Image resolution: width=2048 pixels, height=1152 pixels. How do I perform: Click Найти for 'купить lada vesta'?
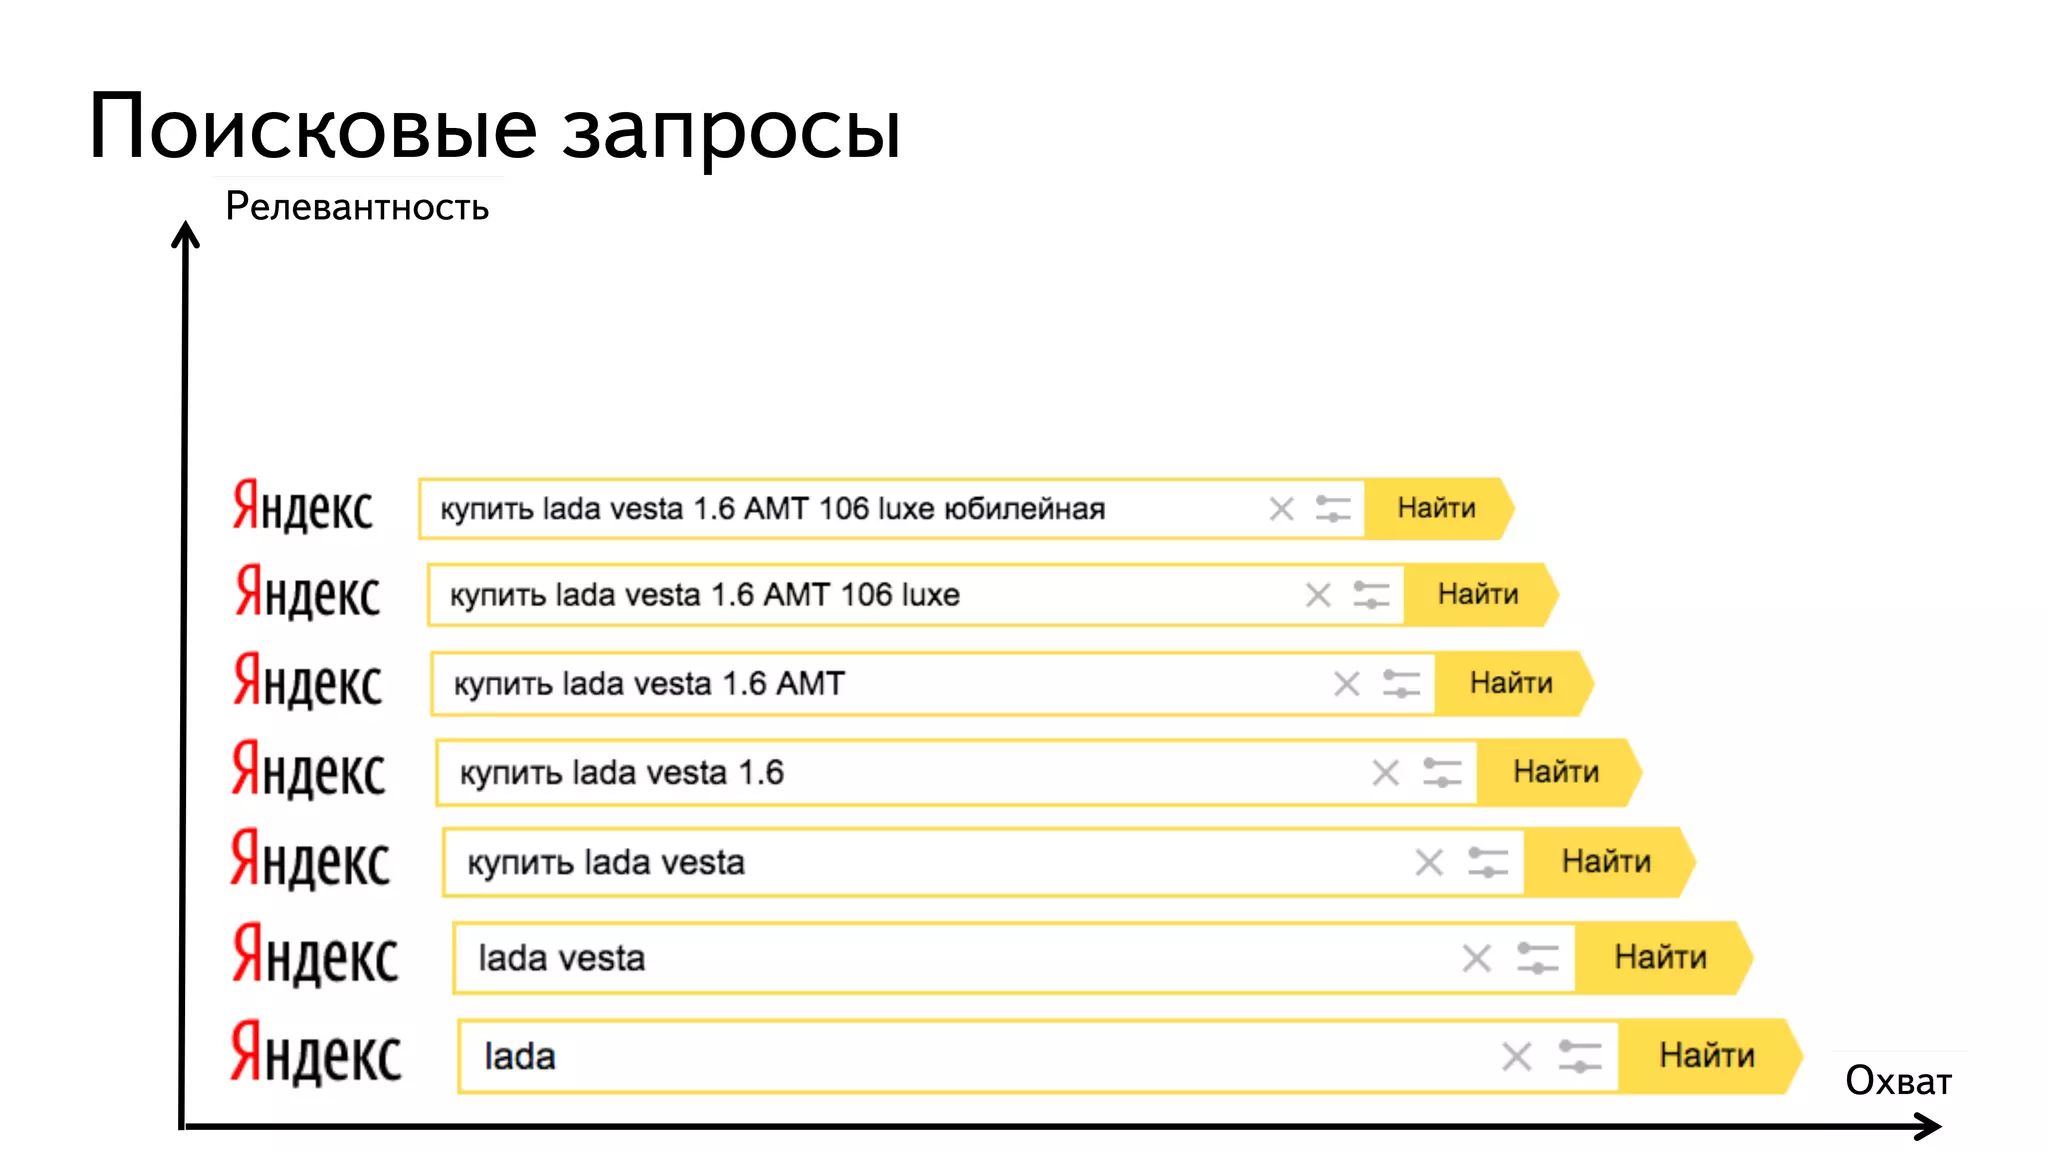[1609, 861]
